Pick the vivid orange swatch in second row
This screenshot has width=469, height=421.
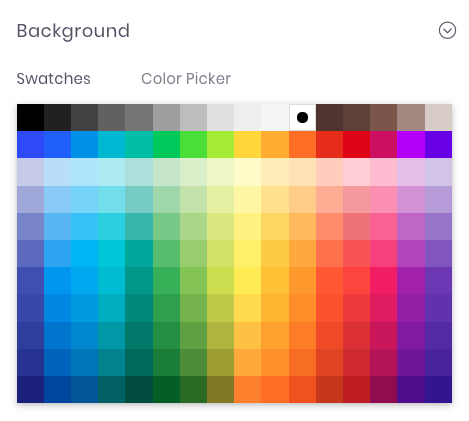pyautogui.click(x=302, y=144)
